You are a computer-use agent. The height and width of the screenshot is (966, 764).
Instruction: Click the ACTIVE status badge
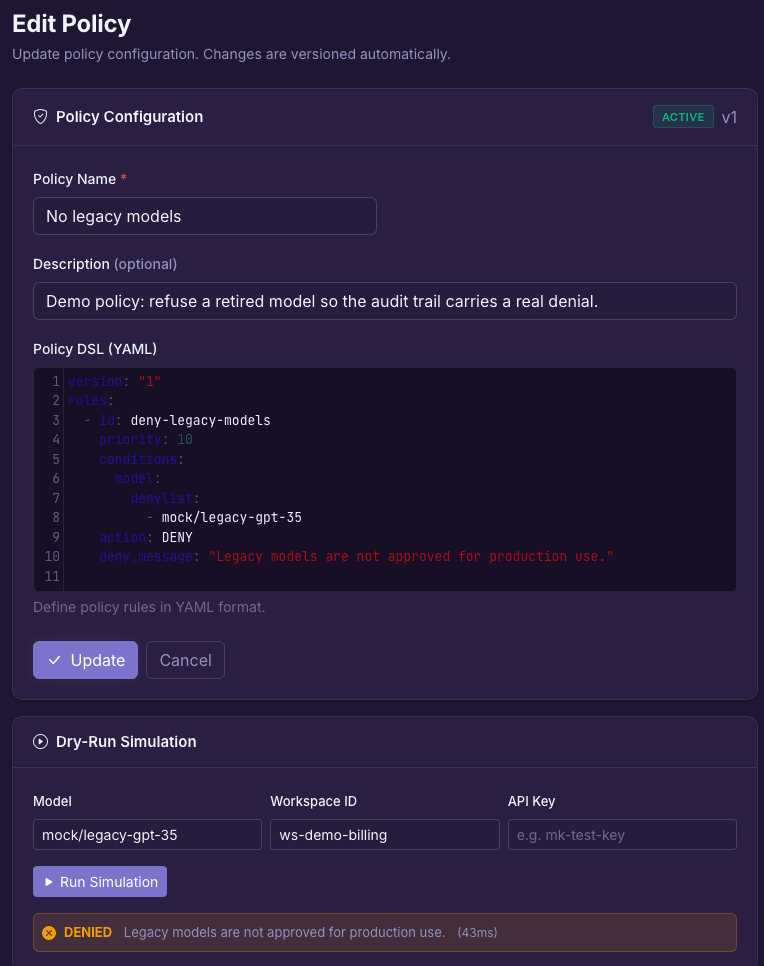click(683, 117)
